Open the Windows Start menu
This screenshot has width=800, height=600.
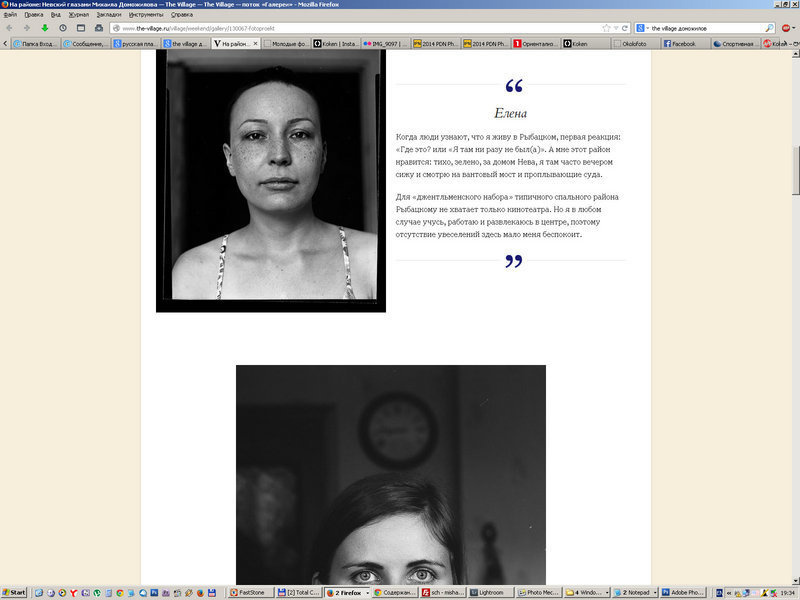coord(14,592)
